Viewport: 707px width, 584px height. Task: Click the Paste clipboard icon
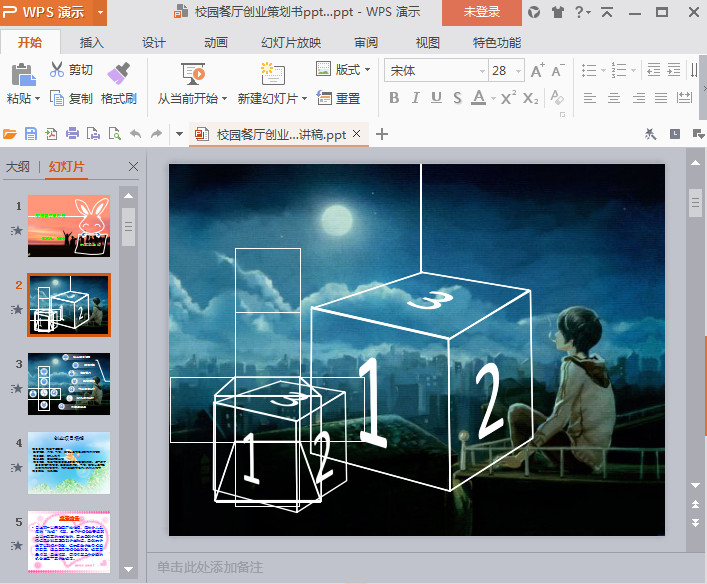pyautogui.click(x=23, y=74)
